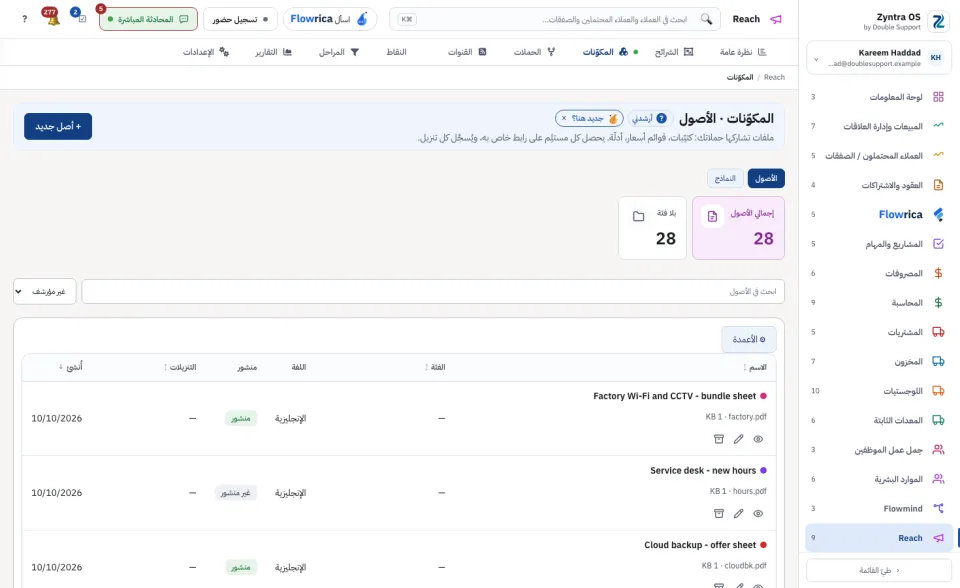Click factory.pdf file label
This screenshot has width=960, height=588.
pyautogui.click(x=747, y=416)
